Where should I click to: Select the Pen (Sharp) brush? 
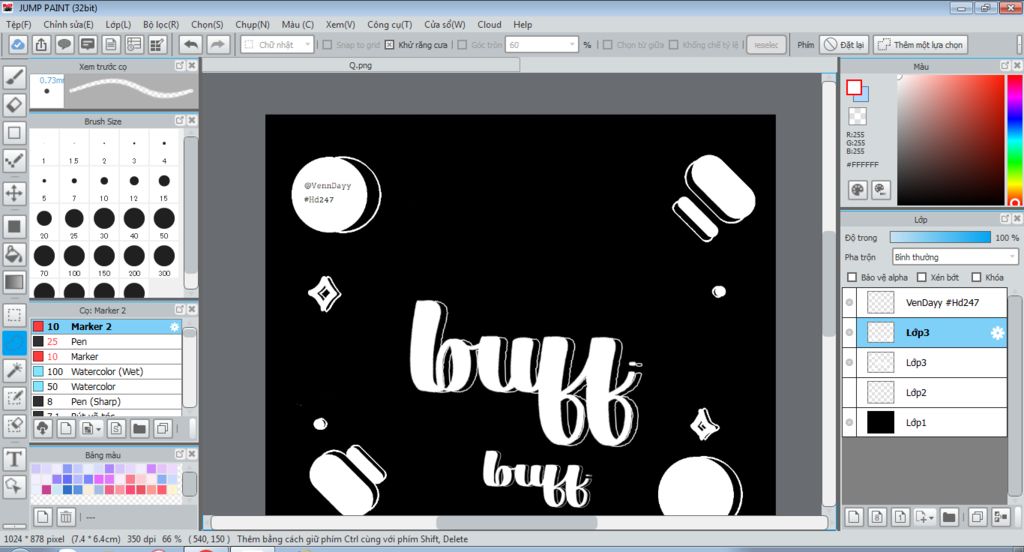pos(106,402)
